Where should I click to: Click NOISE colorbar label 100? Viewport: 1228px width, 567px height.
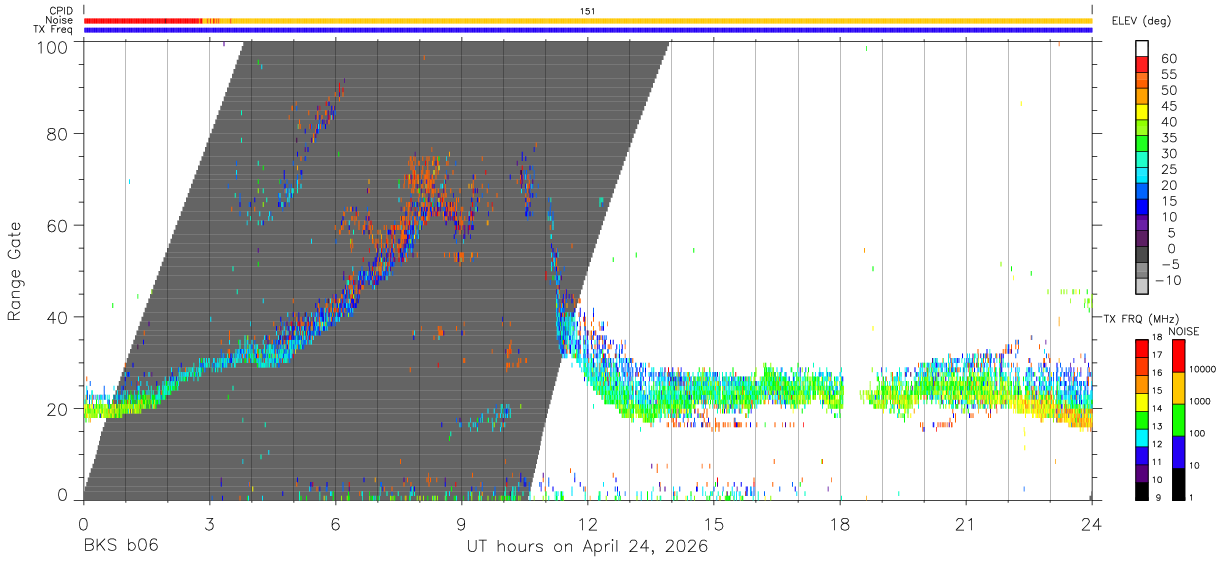pos(1198,433)
